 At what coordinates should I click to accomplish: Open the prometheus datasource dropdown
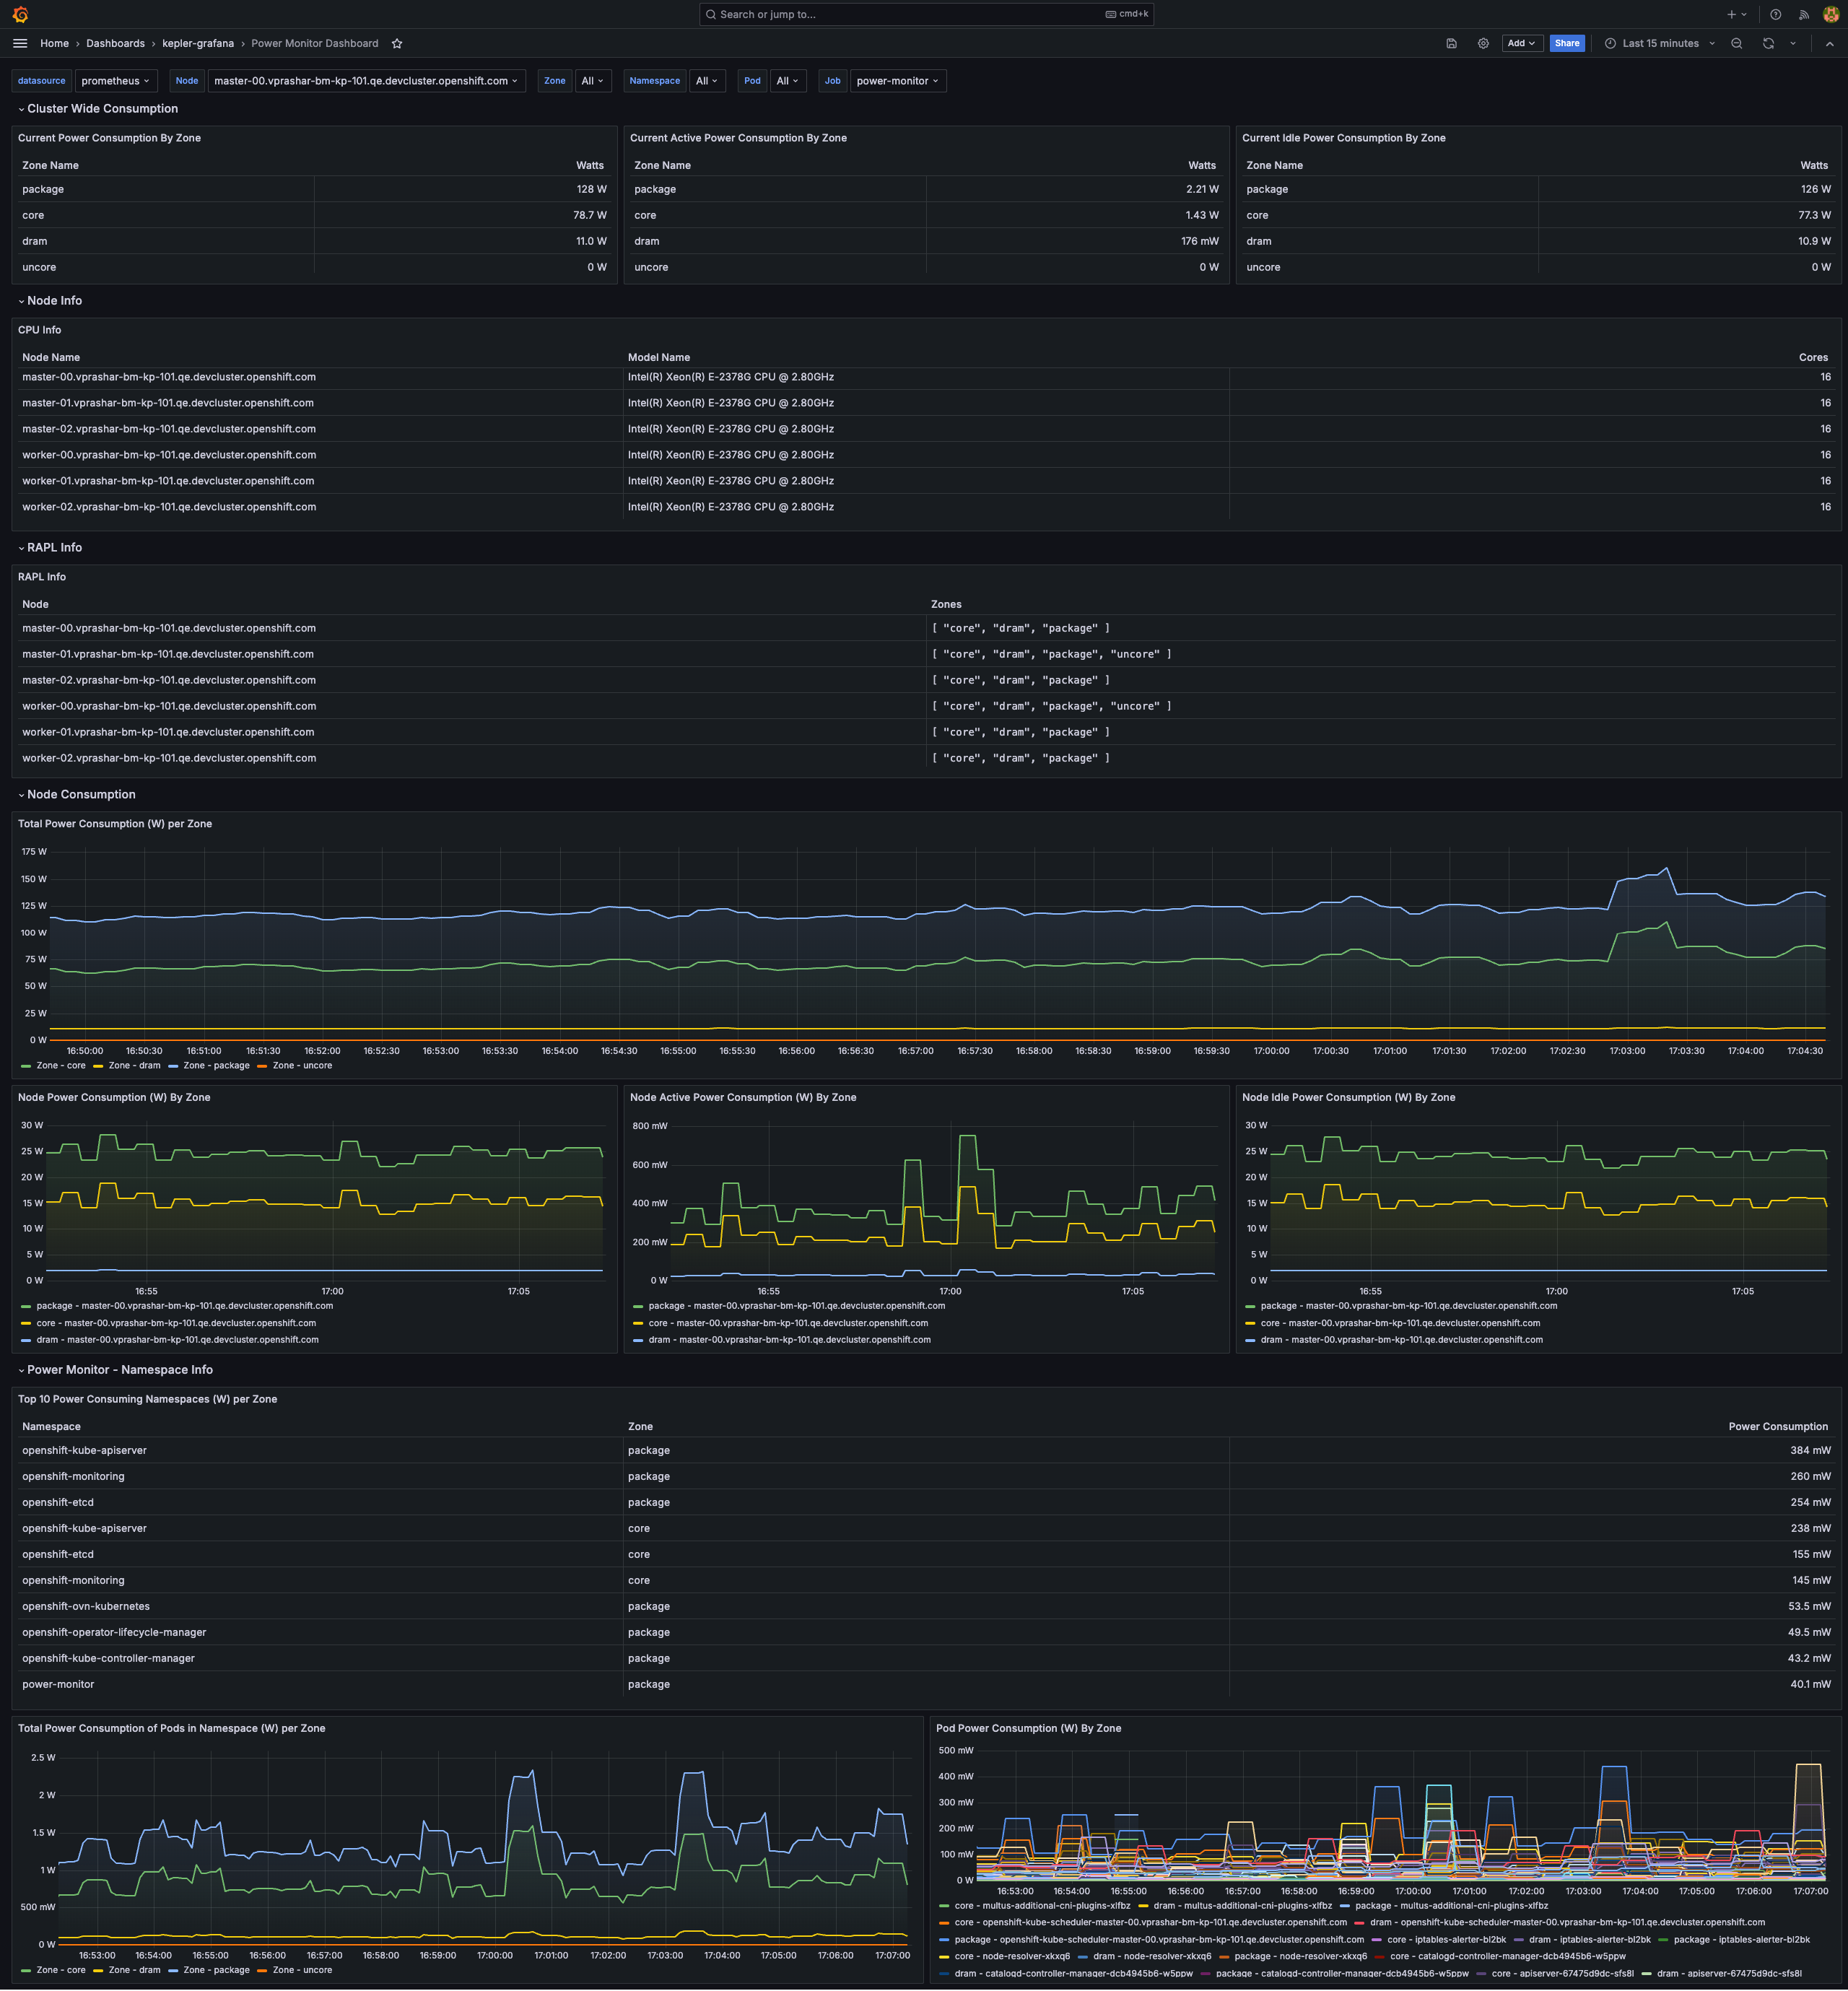[116, 81]
